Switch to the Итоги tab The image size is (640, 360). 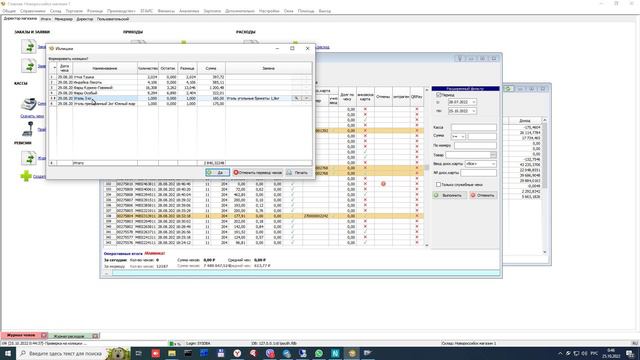(46, 19)
